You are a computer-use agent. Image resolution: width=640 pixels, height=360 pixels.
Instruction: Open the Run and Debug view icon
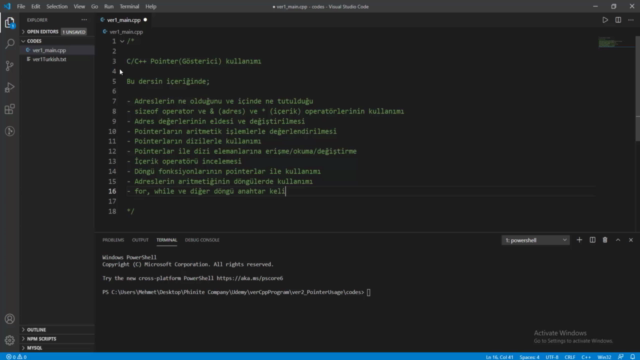(9, 87)
